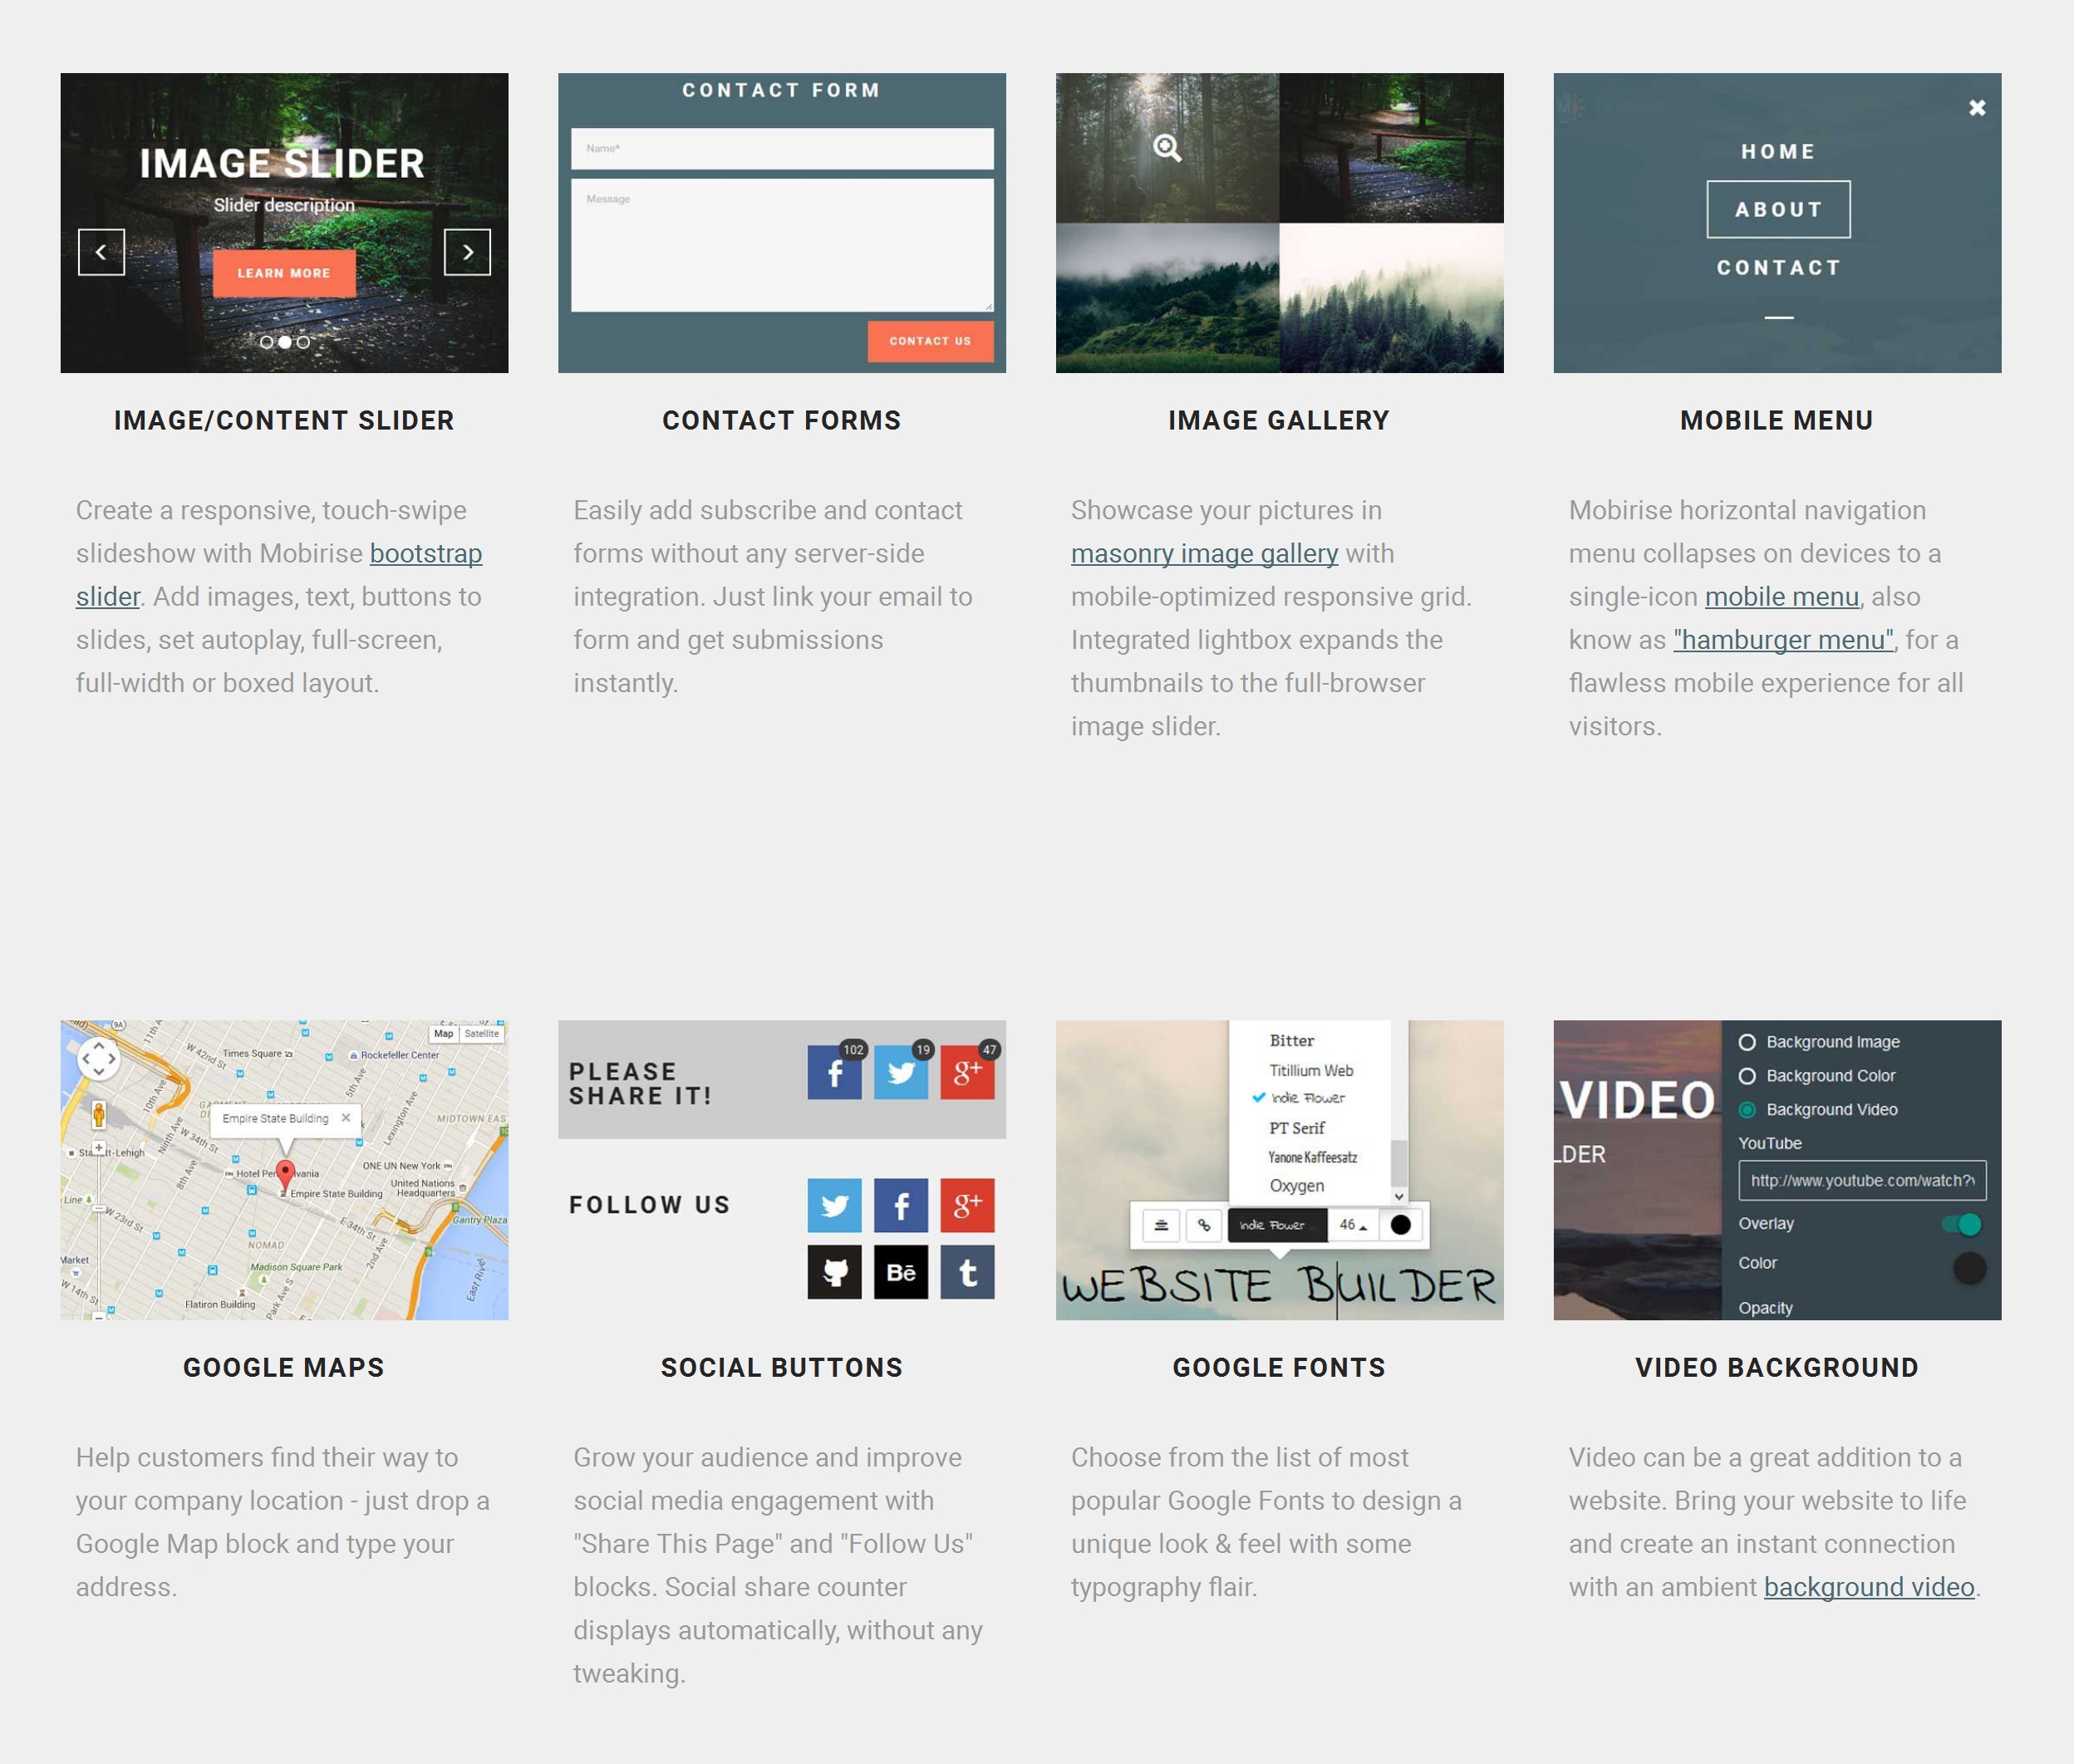2074x1764 pixels.
Task: Click the GitHub social button icon
Action: click(835, 1272)
